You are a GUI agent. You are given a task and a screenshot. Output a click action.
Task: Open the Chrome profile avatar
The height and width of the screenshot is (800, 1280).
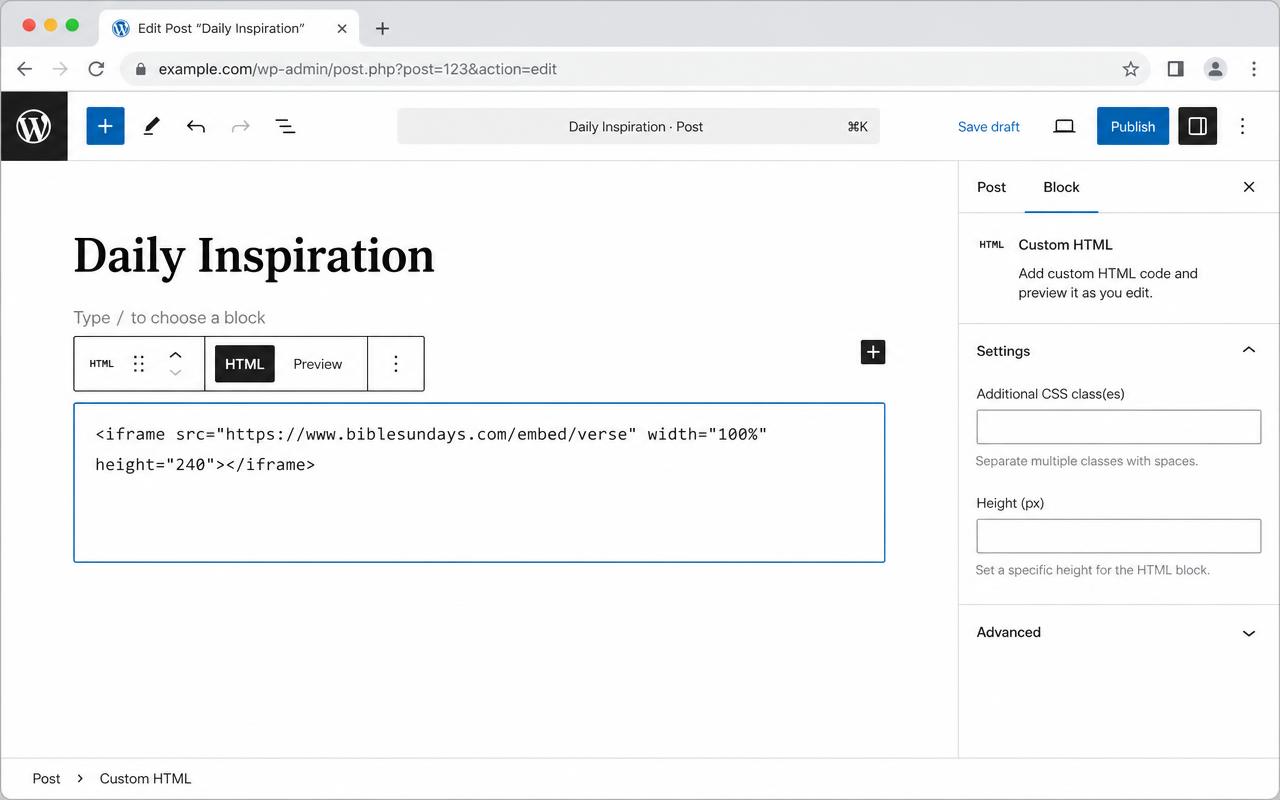pos(1215,69)
